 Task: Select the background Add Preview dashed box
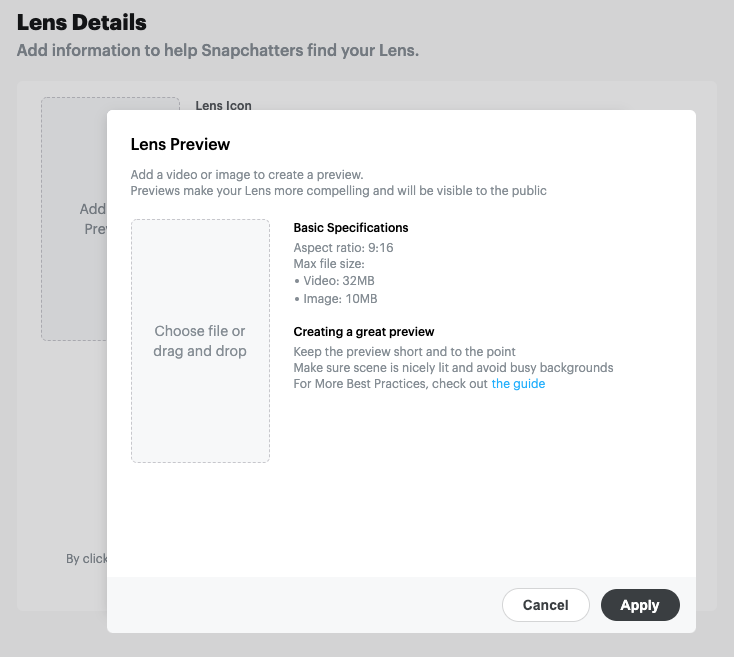click(x=75, y=218)
